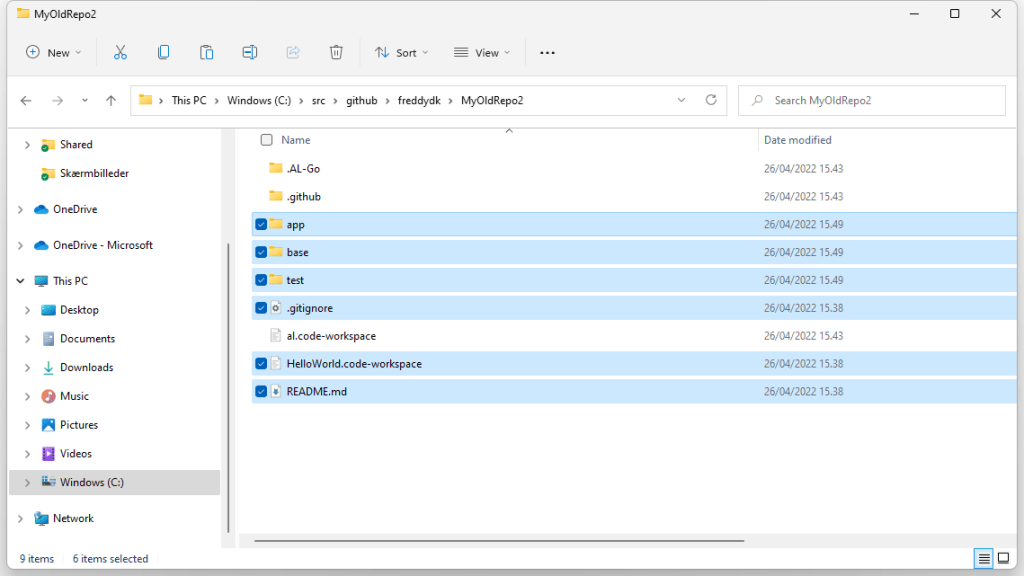Click the horizontal scrollbar in file list
This screenshot has height=576, width=1024.
tap(500, 541)
